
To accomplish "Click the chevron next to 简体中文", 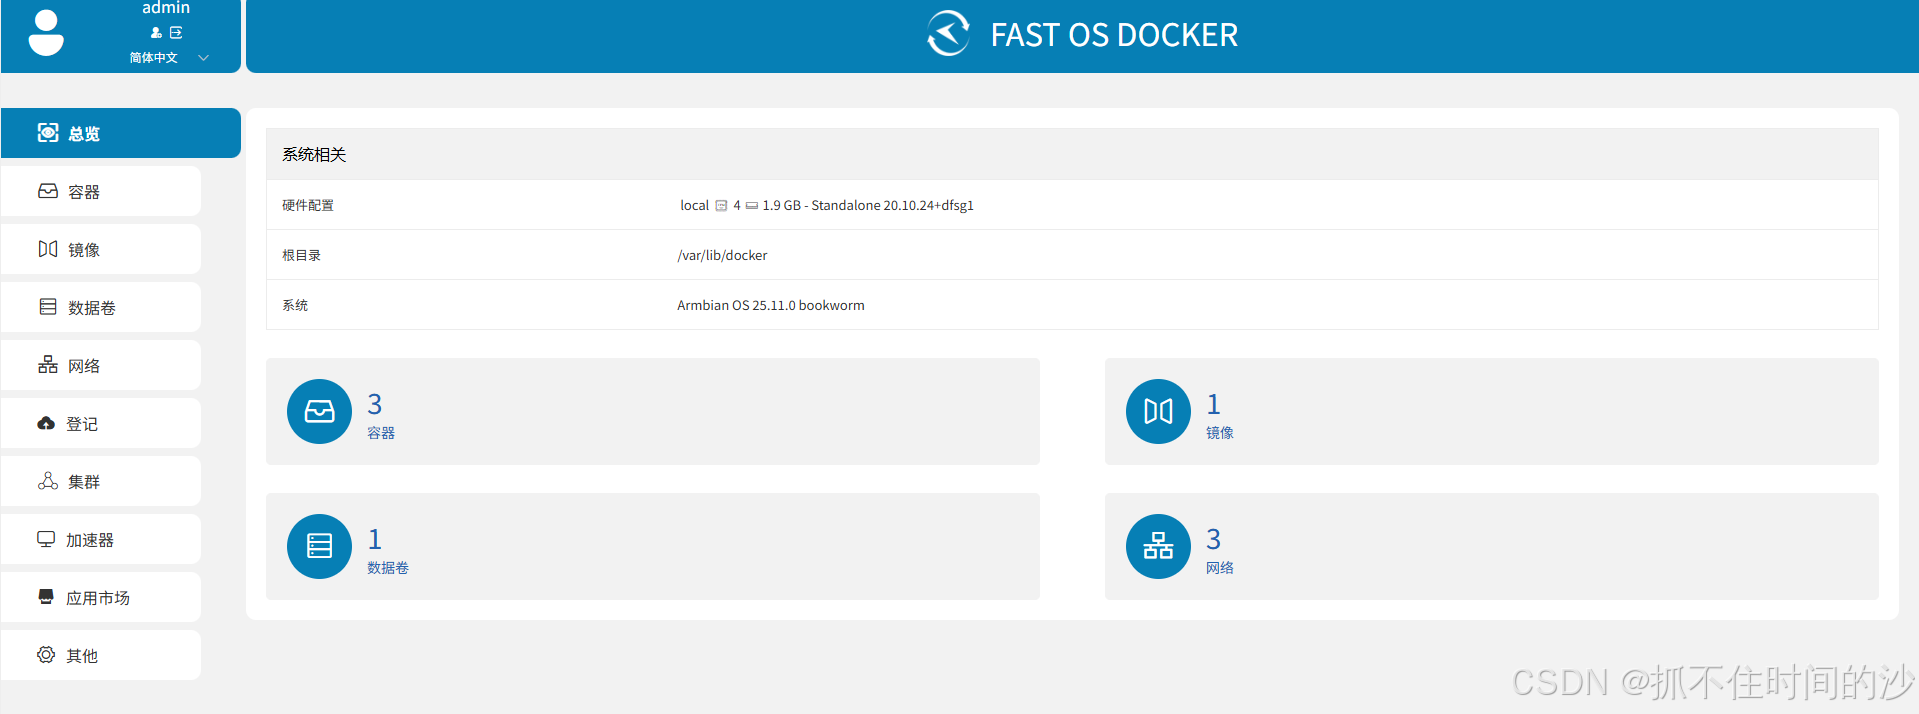I will pos(203,58).
